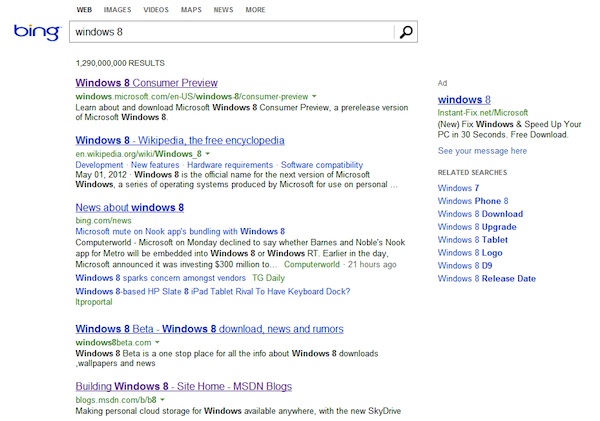Switch to the VIDEOS tab
600x421 pixels.
[156, 10]
